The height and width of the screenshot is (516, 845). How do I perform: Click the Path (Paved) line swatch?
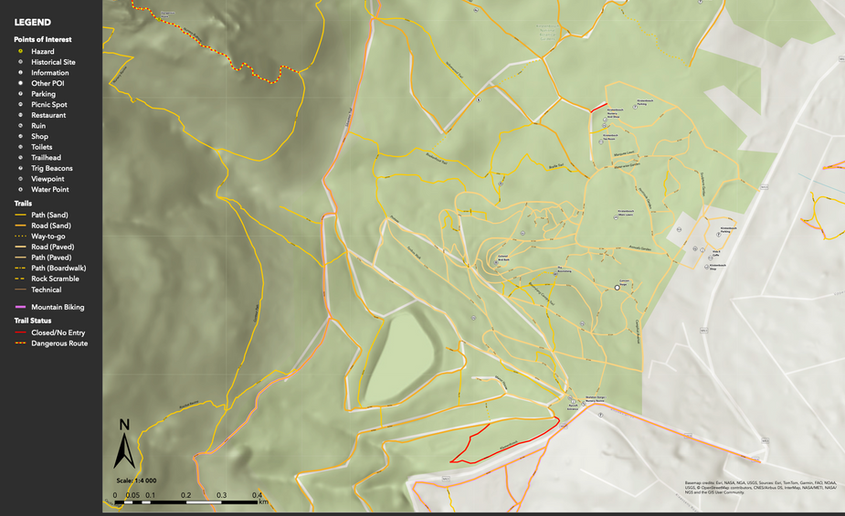point(20,257)
